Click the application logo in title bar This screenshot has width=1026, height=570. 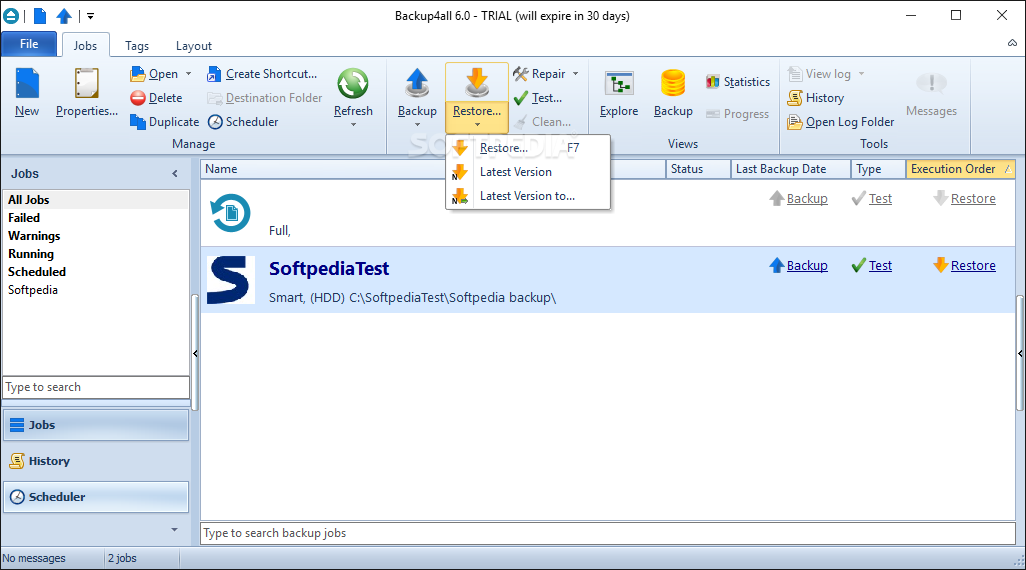11,15
